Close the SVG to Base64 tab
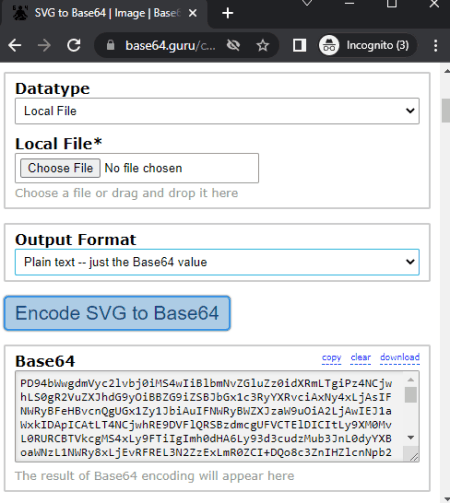Screen dimensions: 450x503 pos(193,13)
